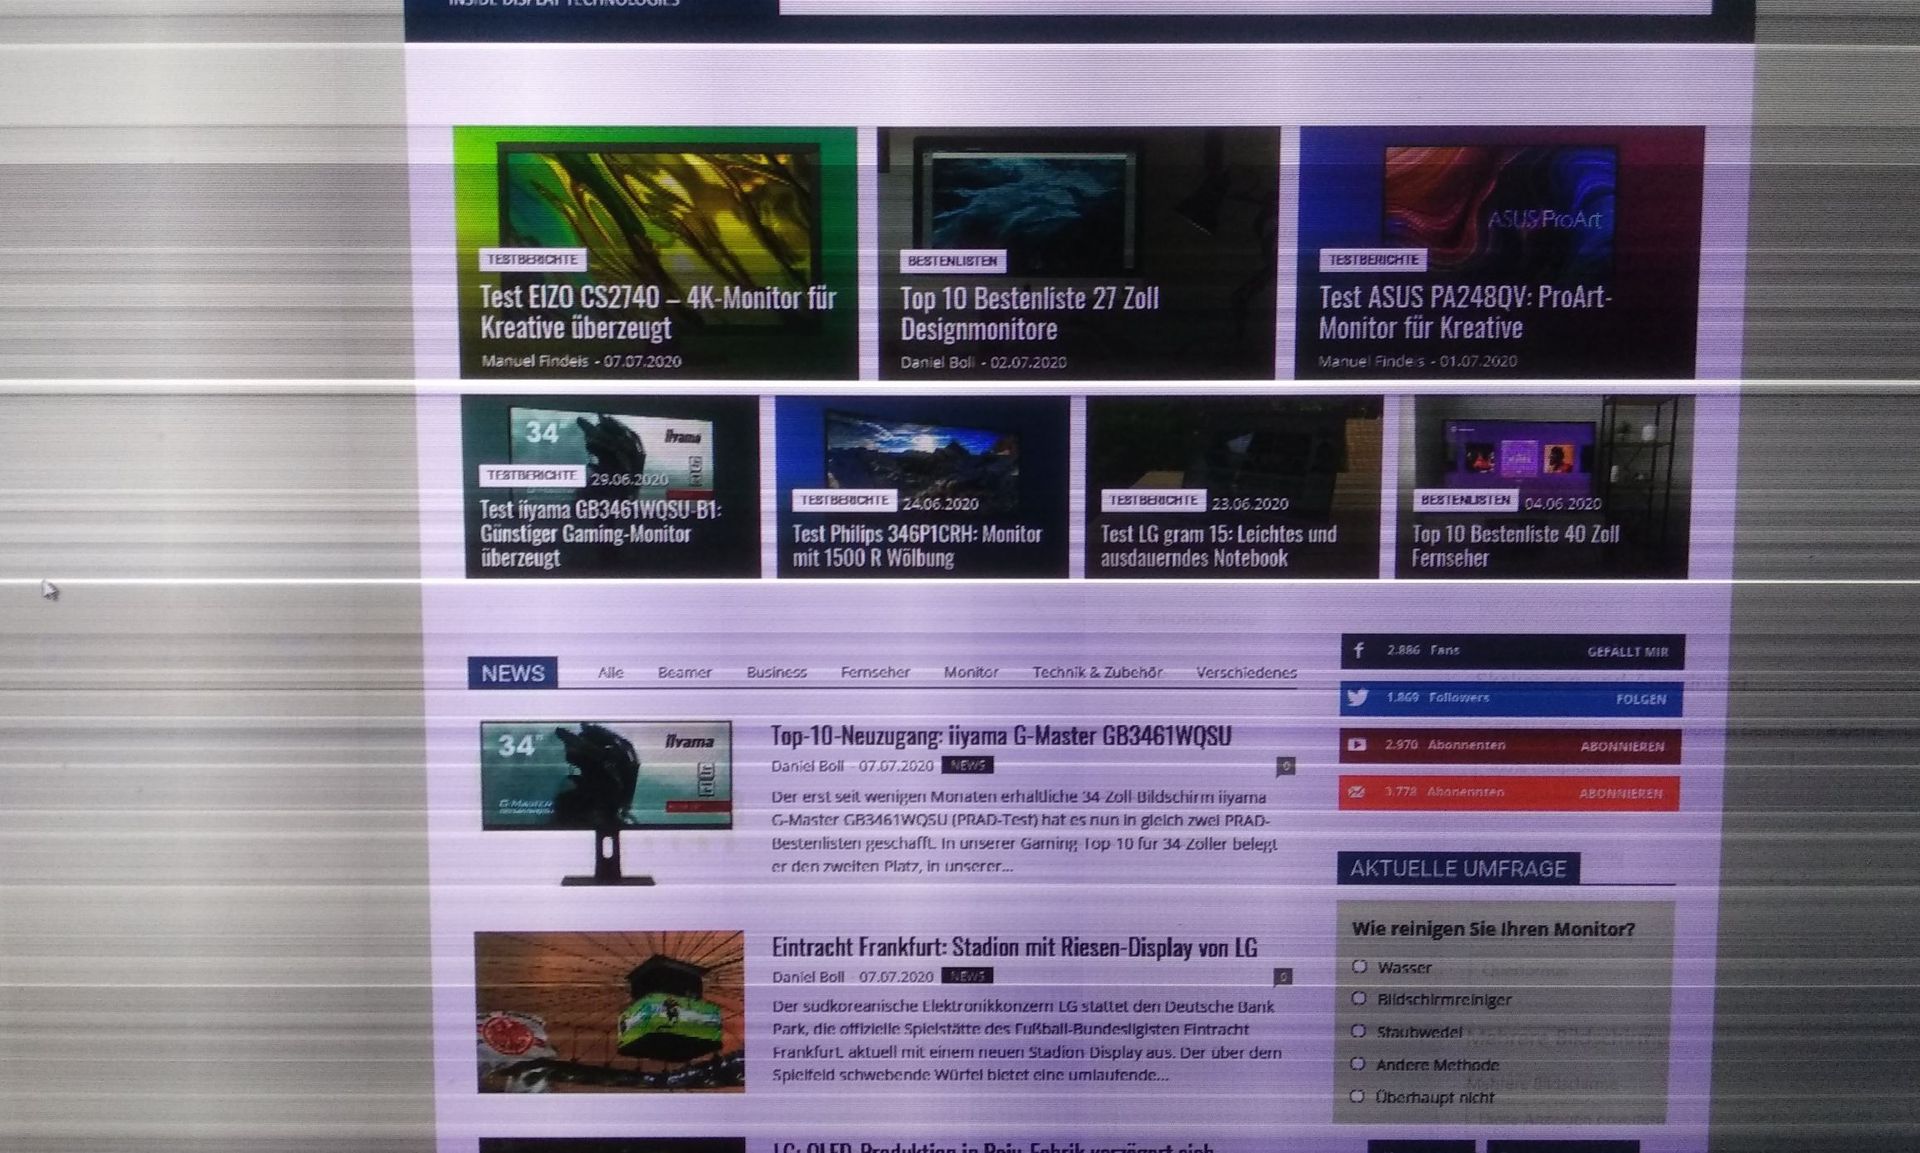Click Testberichte tag on EIZO CS2740 tile
Viewport: 1920px width, 1153px height.
(532, 260)
